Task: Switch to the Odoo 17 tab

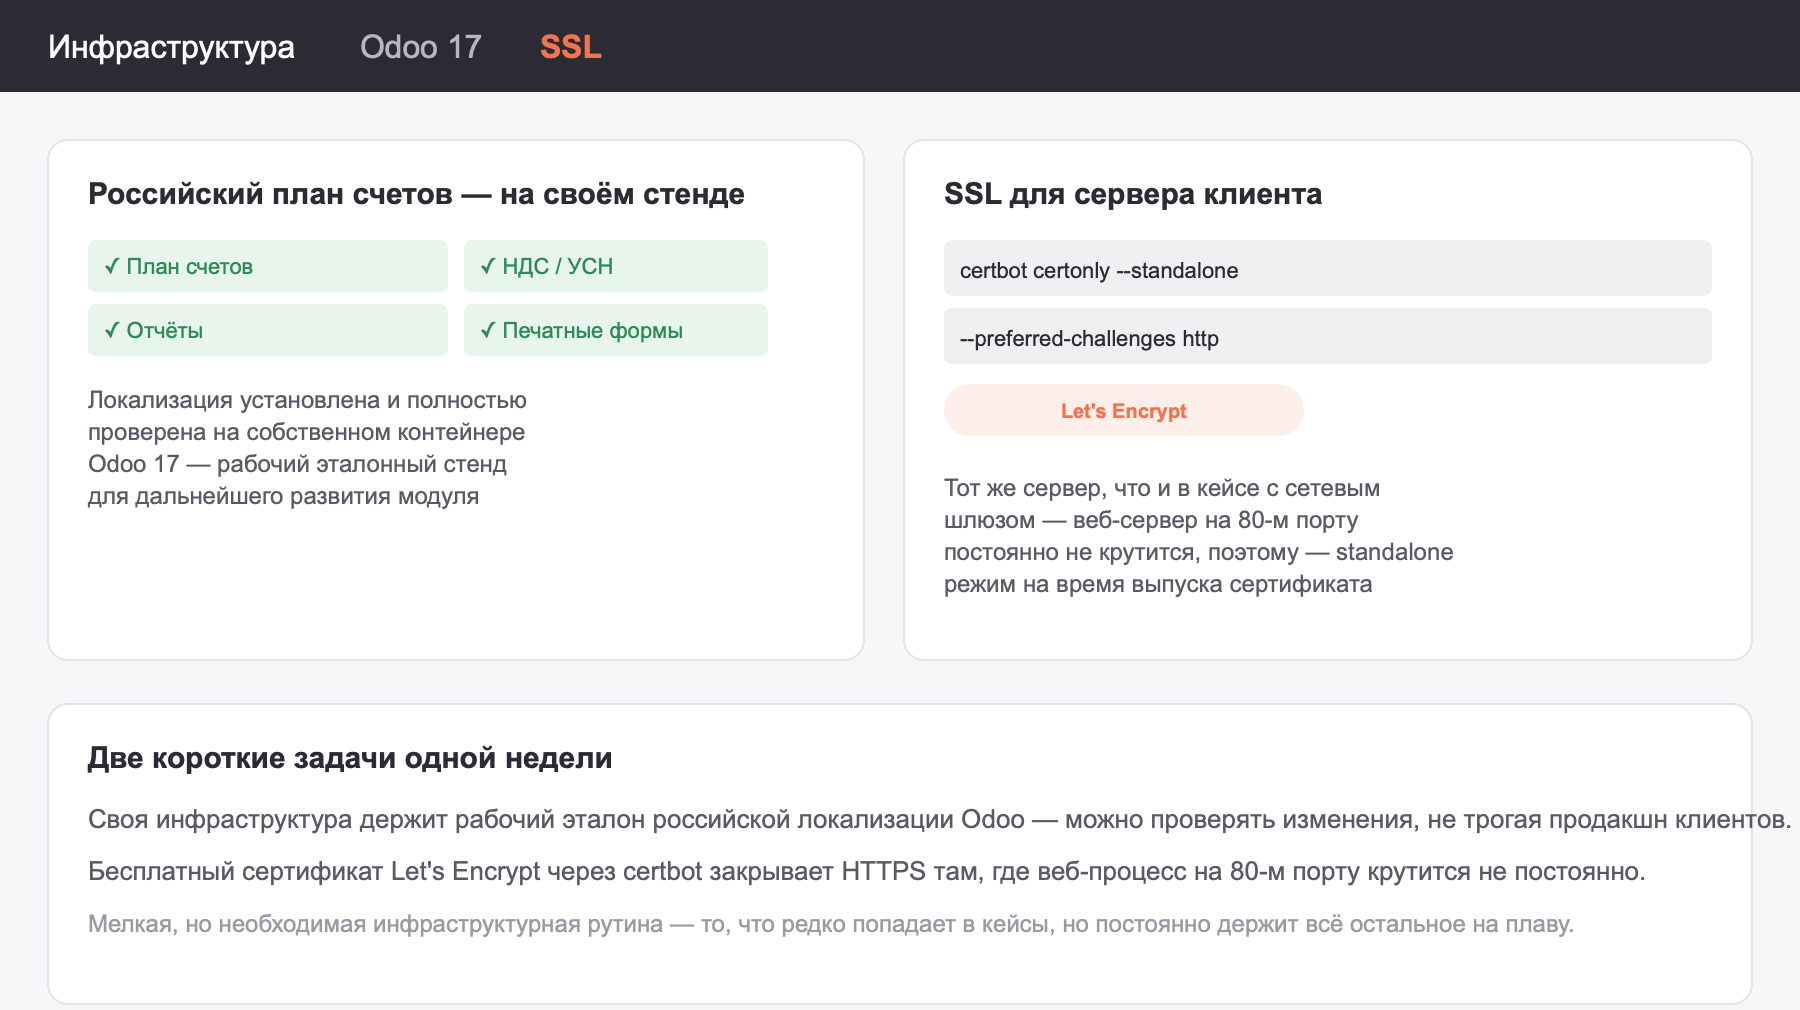Action: pyautogui.click(x=420, y=47)
